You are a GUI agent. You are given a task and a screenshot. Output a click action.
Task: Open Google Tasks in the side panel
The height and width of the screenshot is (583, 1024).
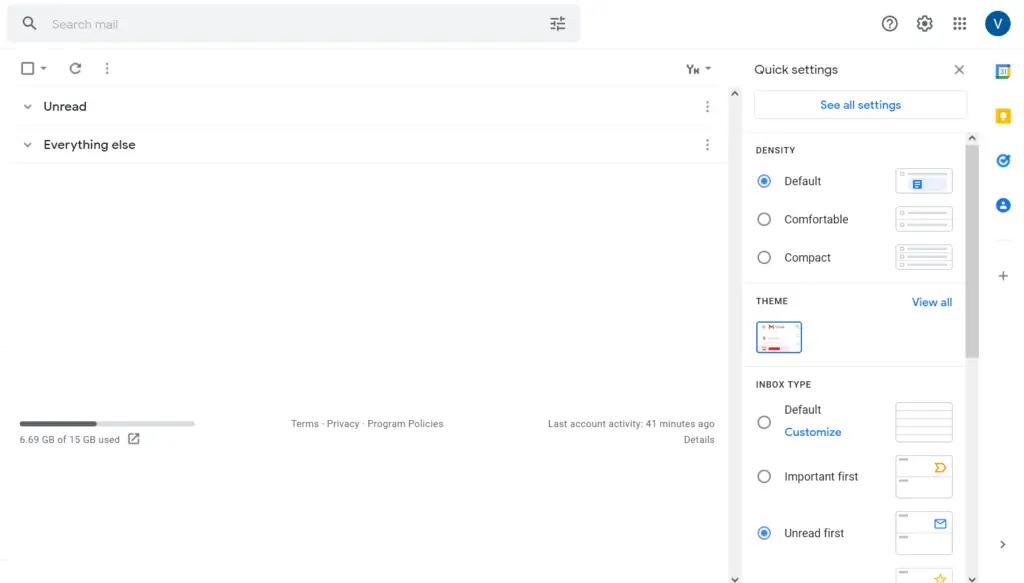[x=1003, y=161]
